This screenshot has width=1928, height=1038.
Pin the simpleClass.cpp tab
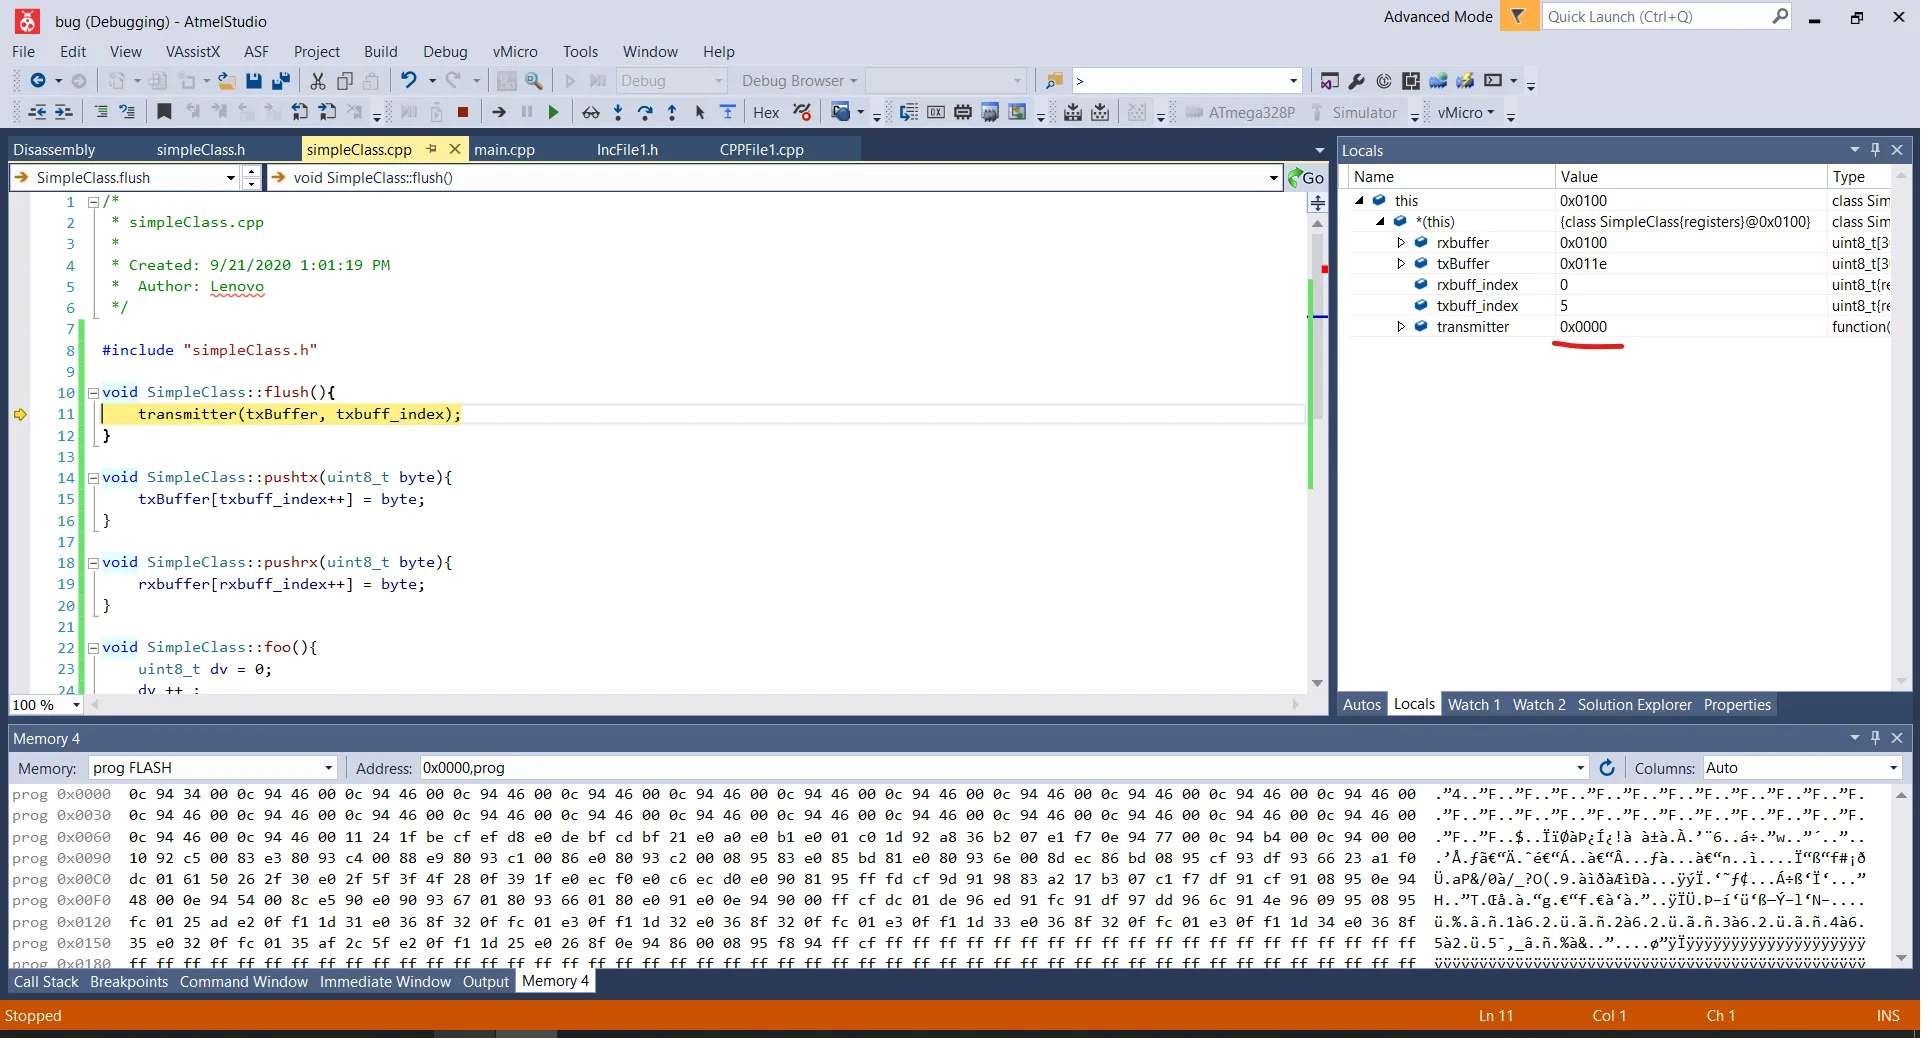tap(431, 148)
